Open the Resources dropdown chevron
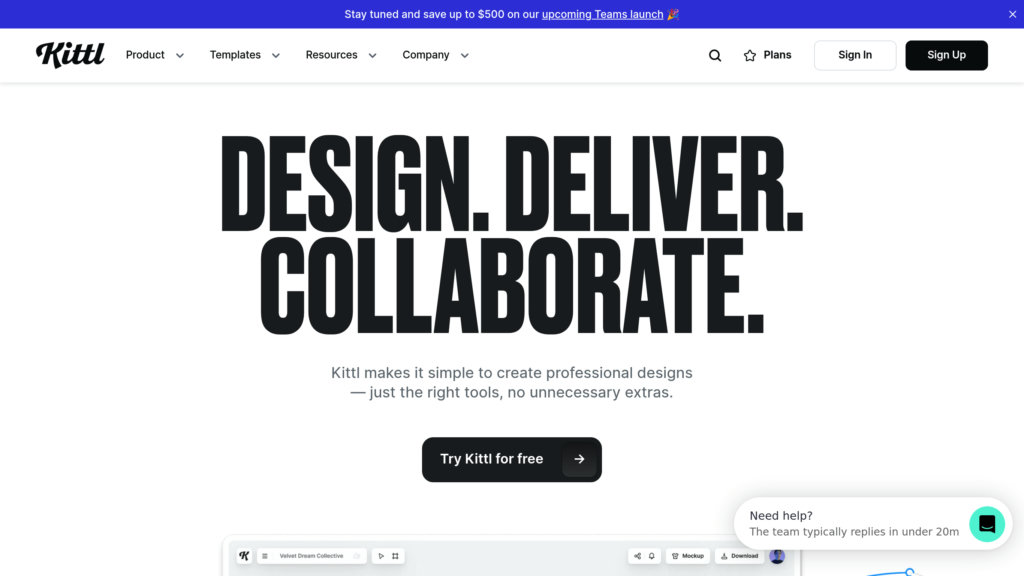Image resolution: width=1024 pixels, height=576 pixels. (372, 56)
